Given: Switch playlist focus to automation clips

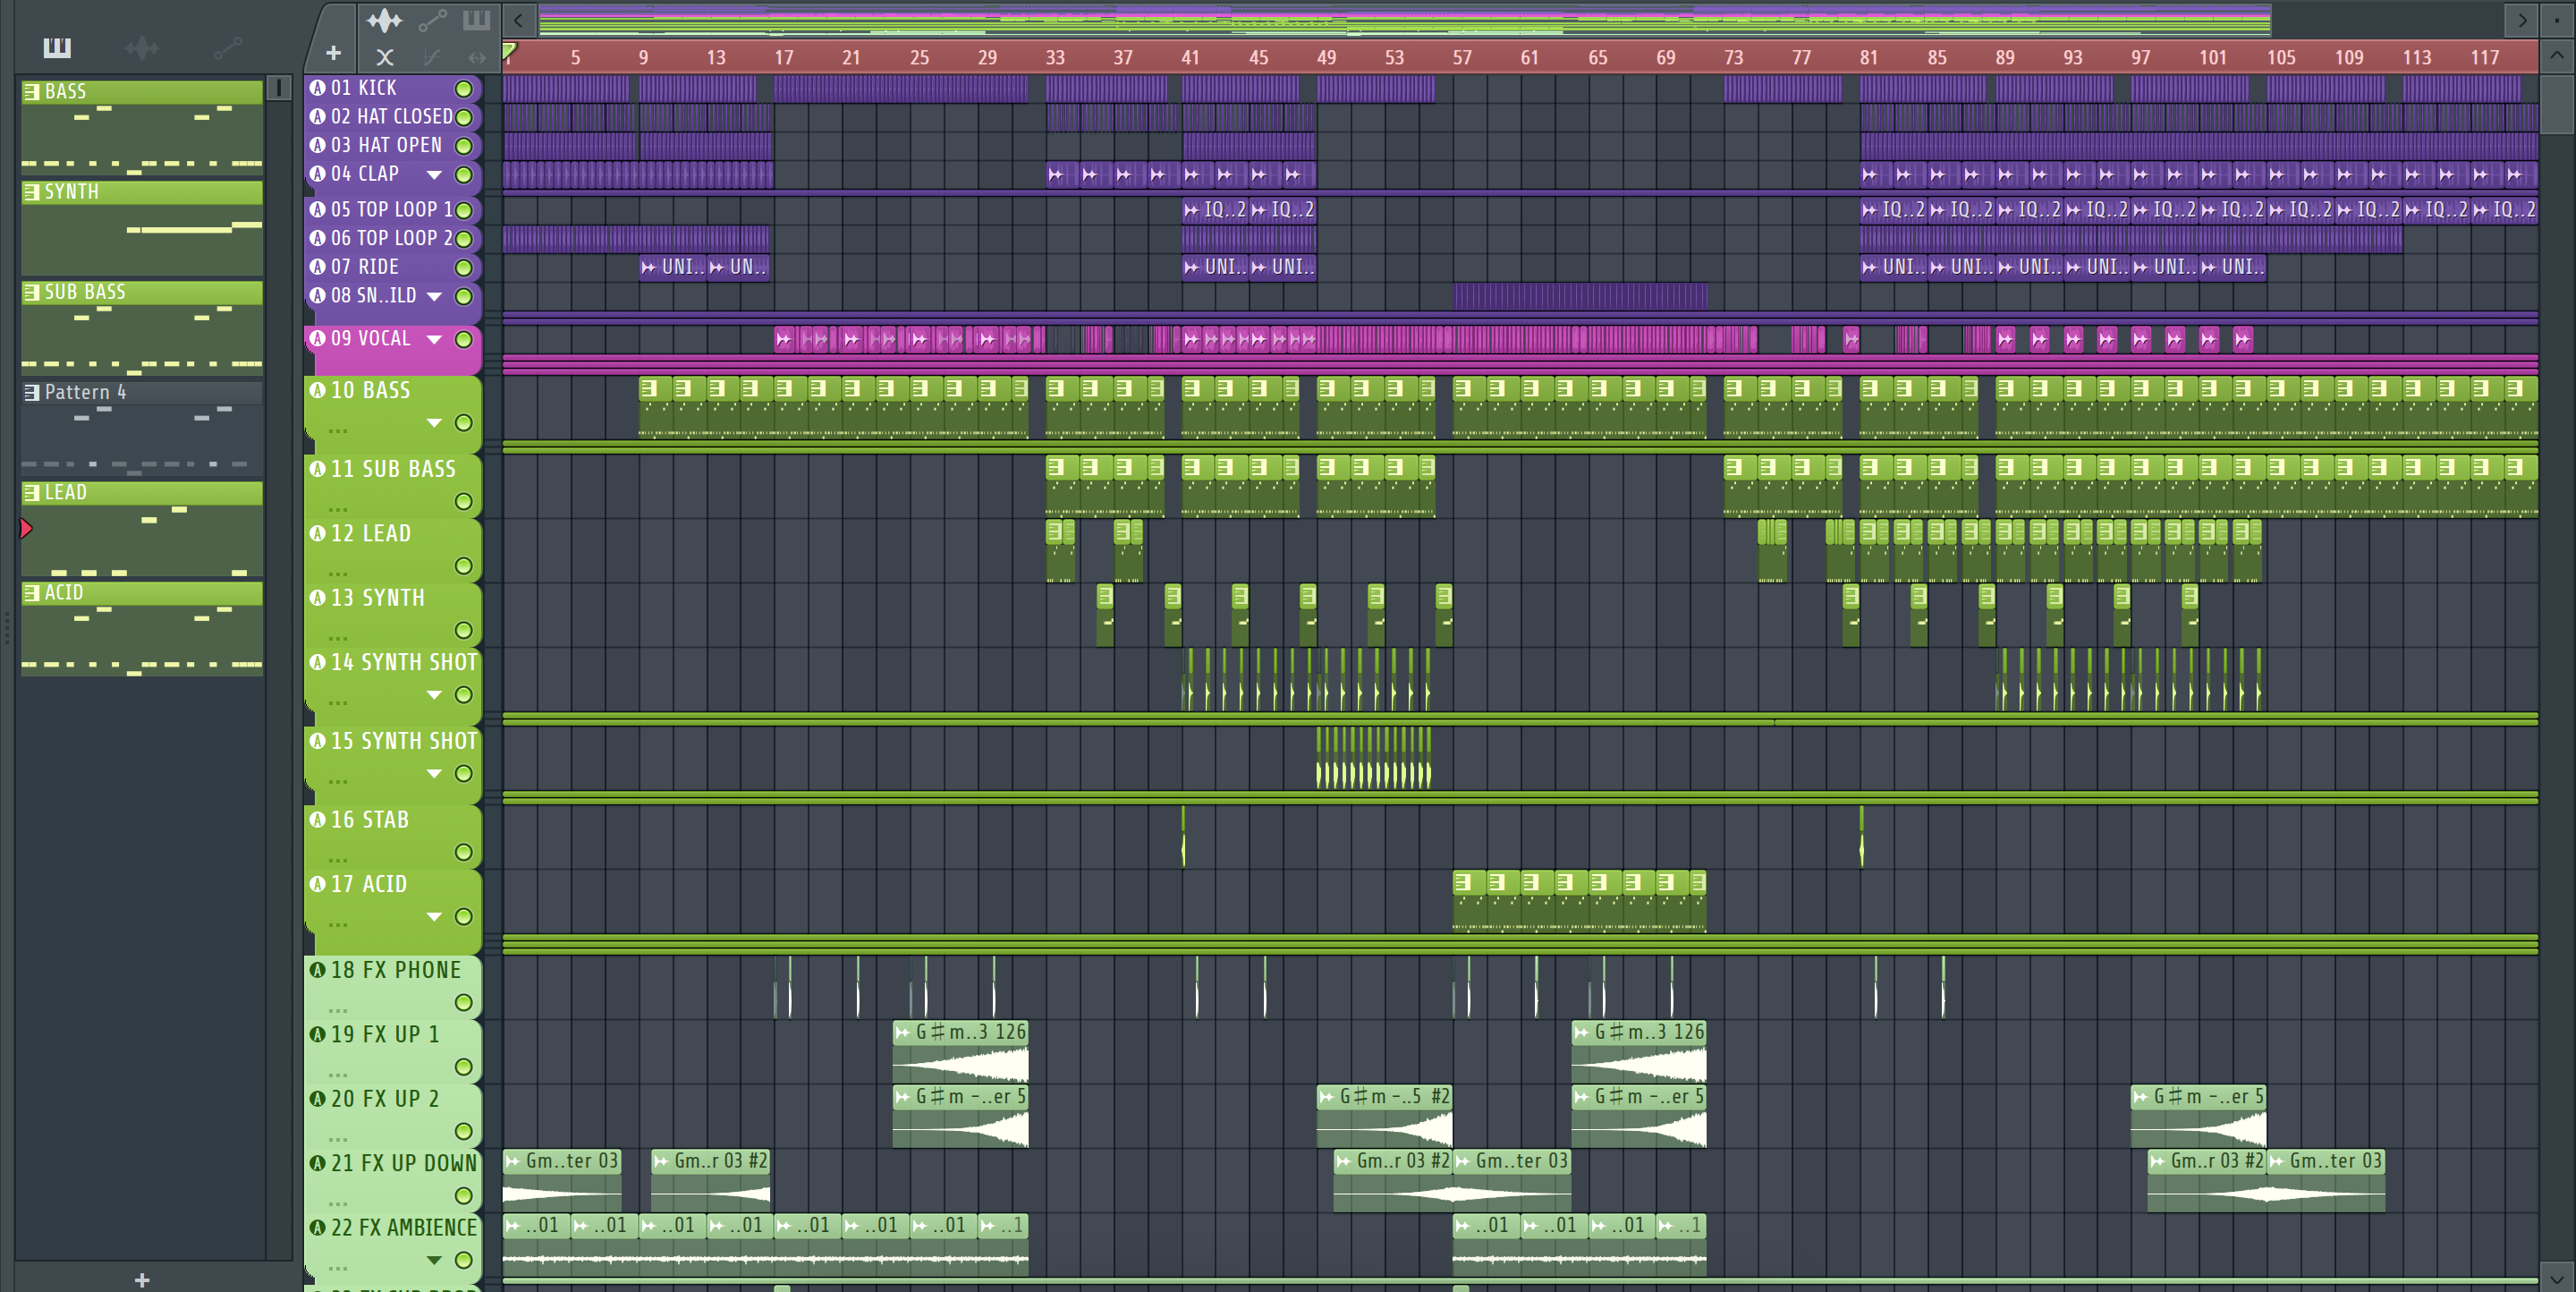Looking at the screenshot, I should (x=432, y=20).
